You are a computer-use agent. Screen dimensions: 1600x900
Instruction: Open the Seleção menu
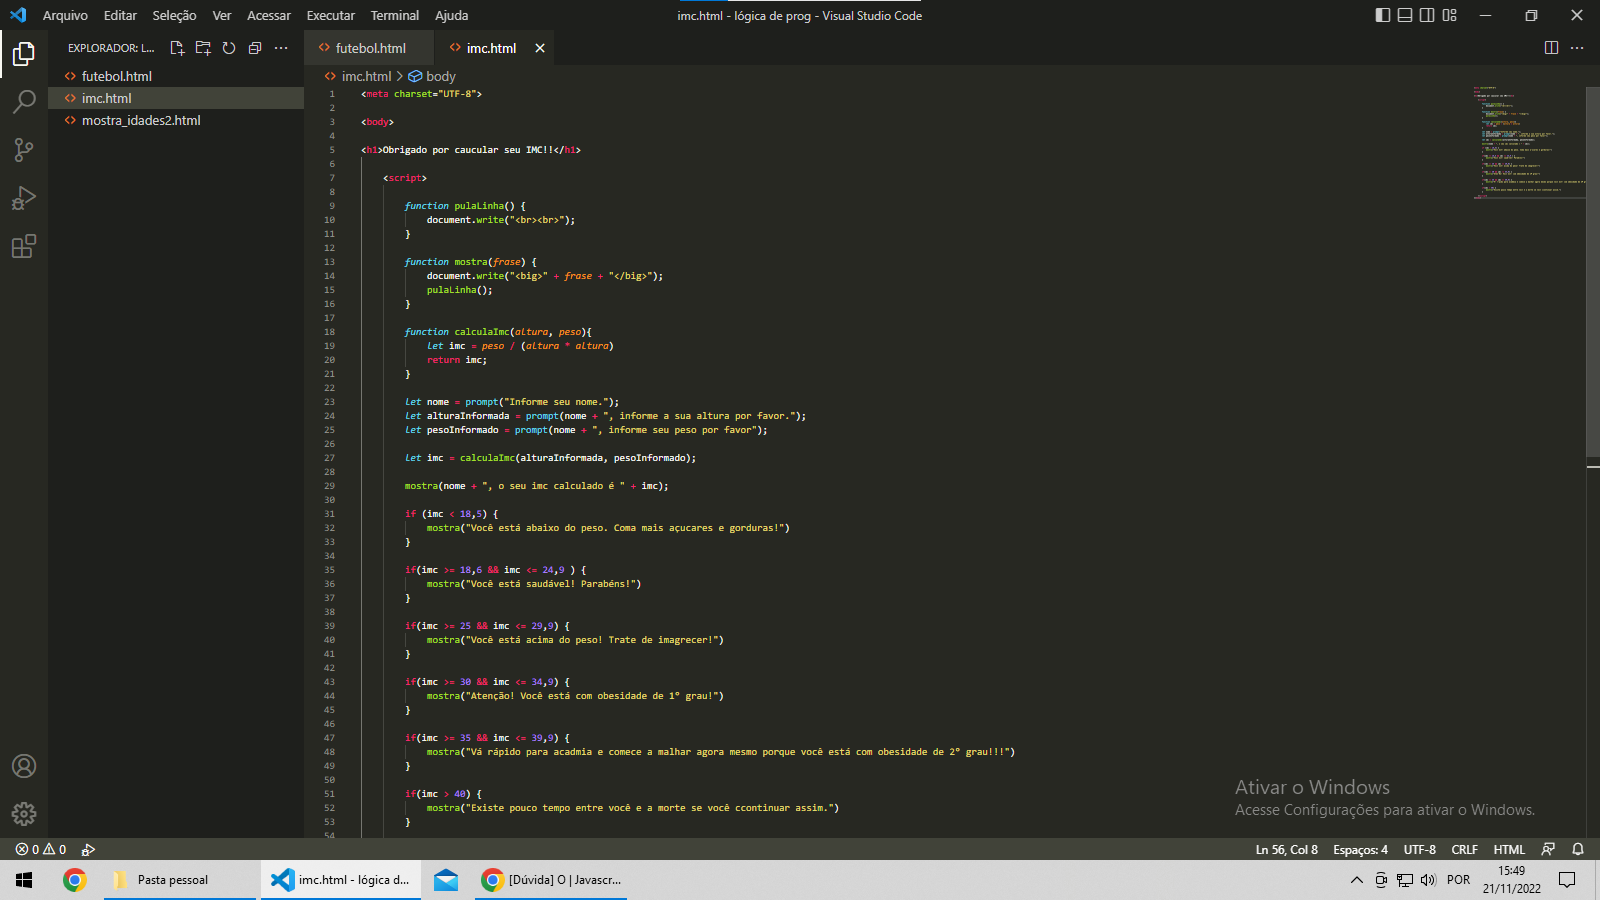pos(174,15)
